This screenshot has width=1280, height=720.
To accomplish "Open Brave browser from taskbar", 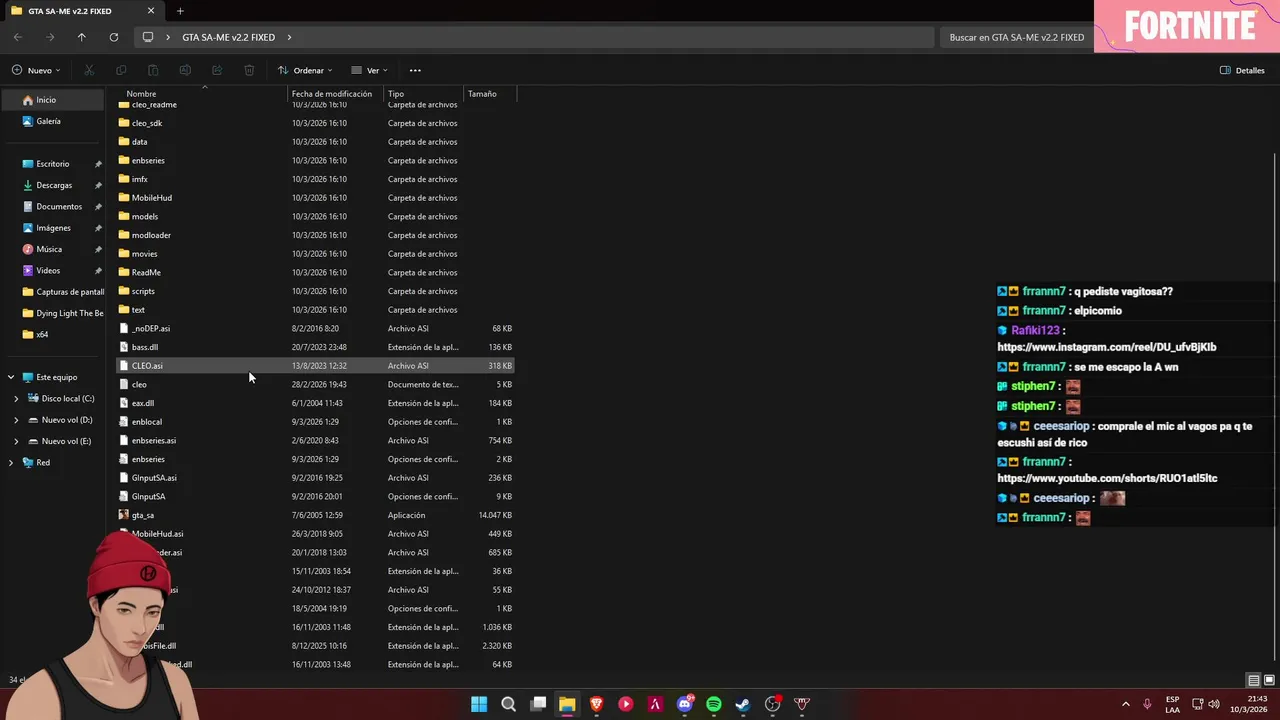I will (596, 704).
